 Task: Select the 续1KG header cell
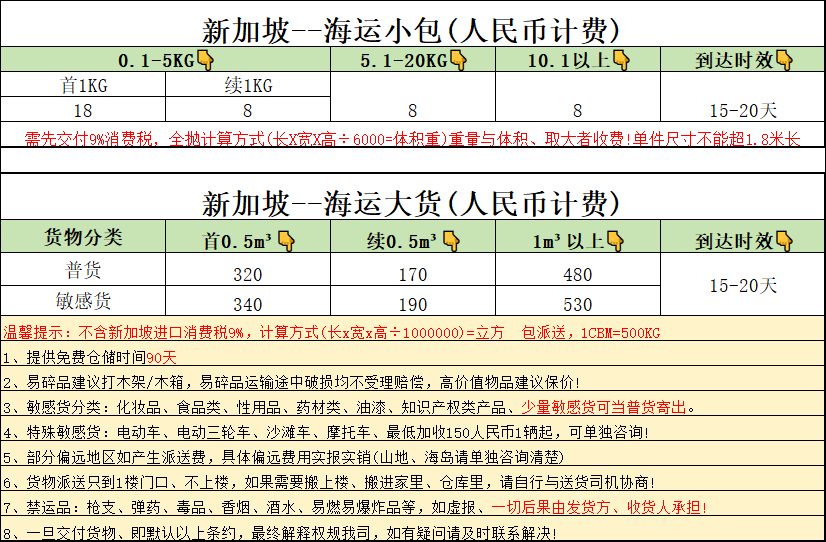248,85
